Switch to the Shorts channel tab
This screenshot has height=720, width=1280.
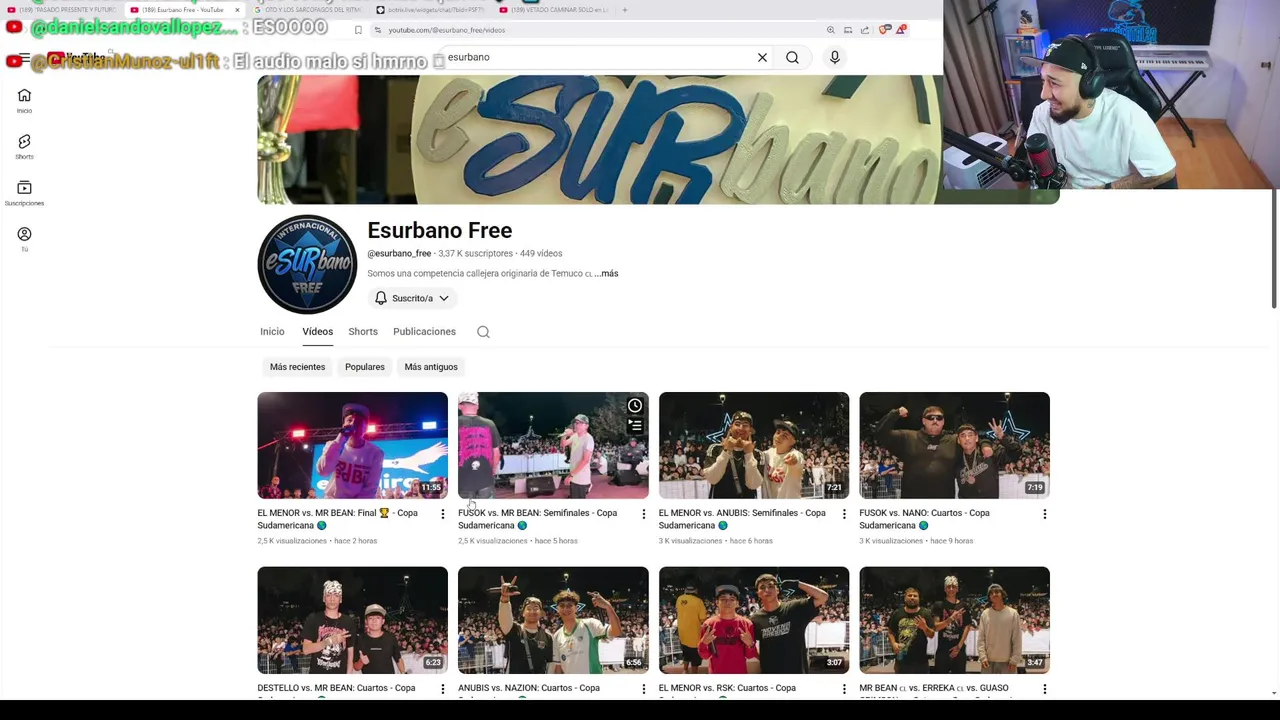coord(363,332)
